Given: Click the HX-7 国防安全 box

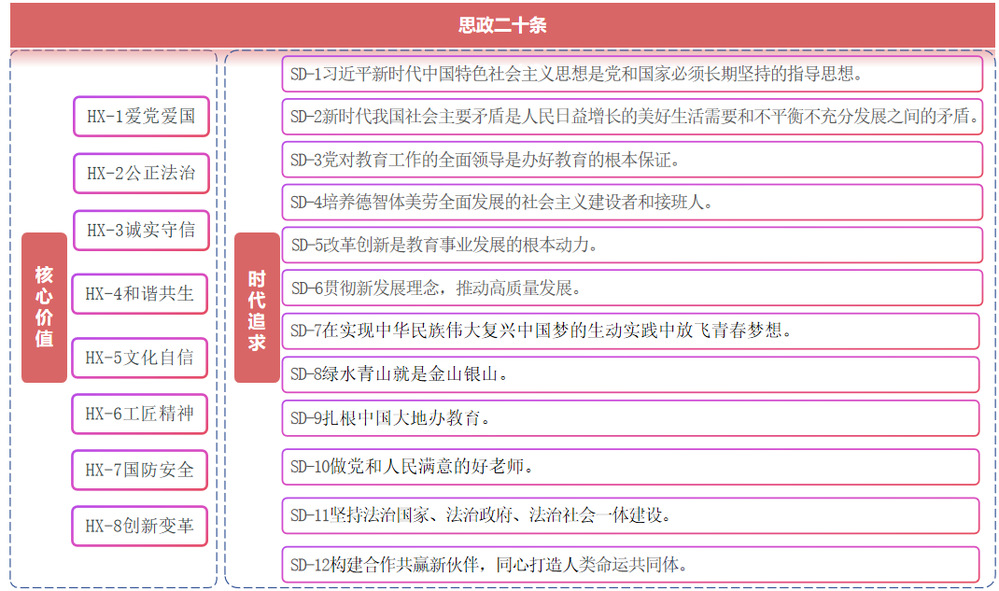Looking at the screenshot, I should click(x=140, y=469).
